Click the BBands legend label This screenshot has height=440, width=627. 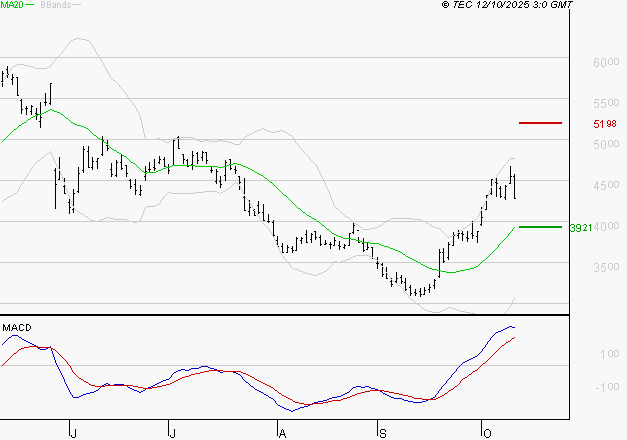[56, 5]
